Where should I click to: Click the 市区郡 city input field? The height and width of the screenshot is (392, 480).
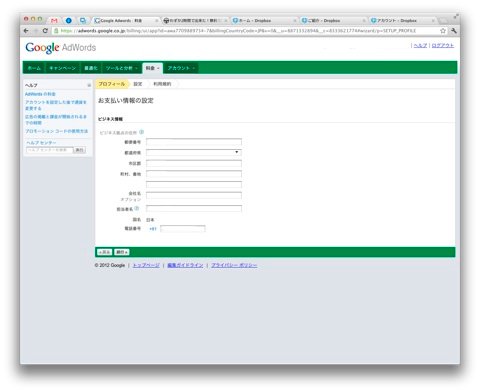[194, 163]
